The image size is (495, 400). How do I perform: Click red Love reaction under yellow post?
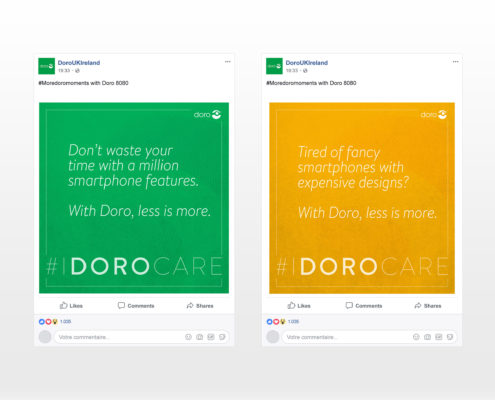click(x=276, y=322)
